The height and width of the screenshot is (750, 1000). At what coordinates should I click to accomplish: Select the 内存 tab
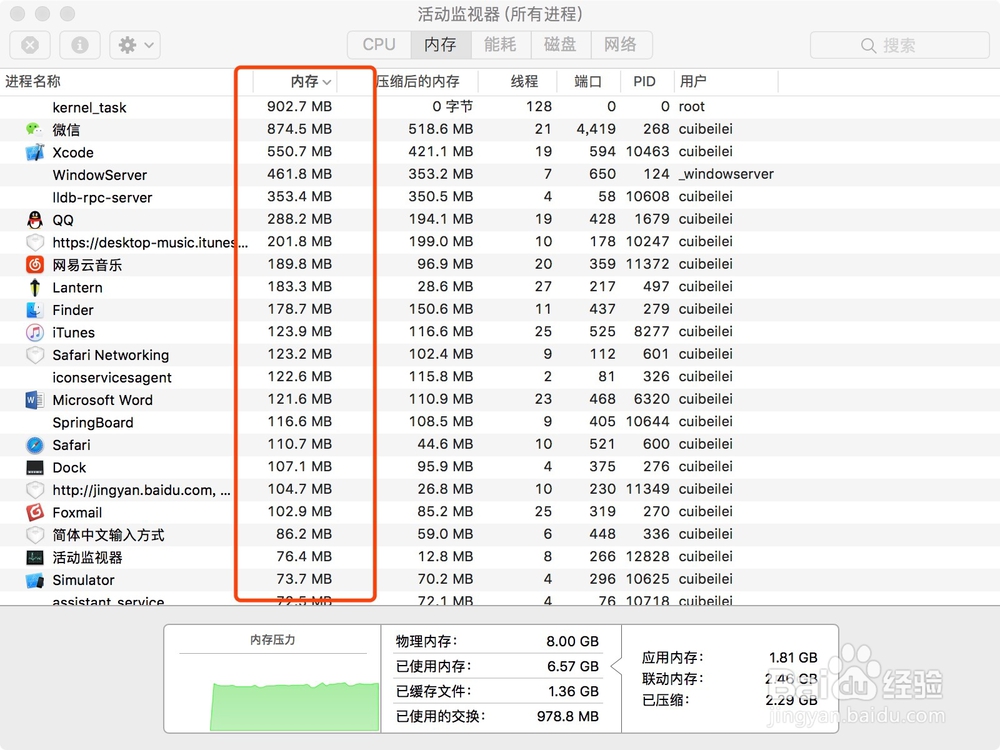441,45
